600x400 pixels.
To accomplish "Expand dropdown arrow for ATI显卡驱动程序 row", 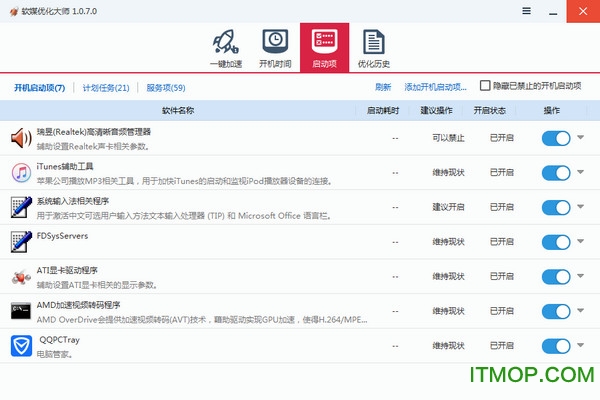I will click(x=580, y=276).
